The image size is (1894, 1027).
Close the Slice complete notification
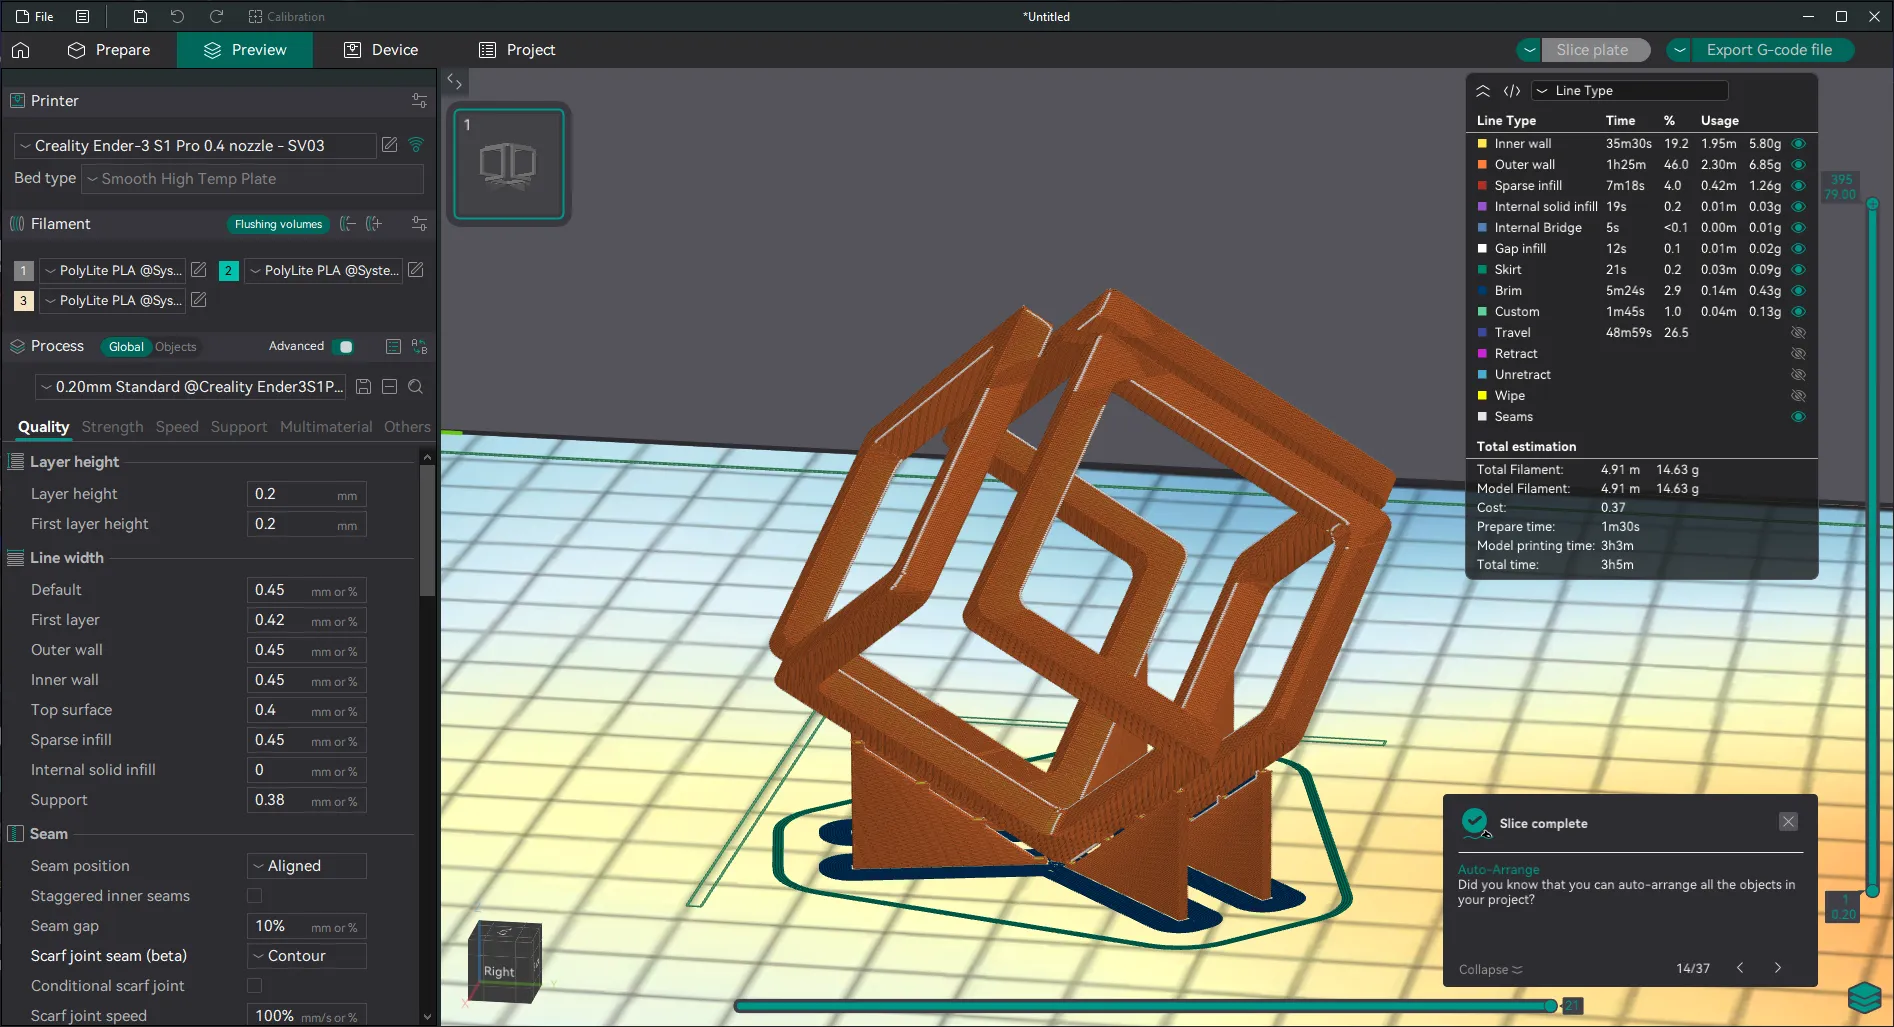click(1788, 822)
